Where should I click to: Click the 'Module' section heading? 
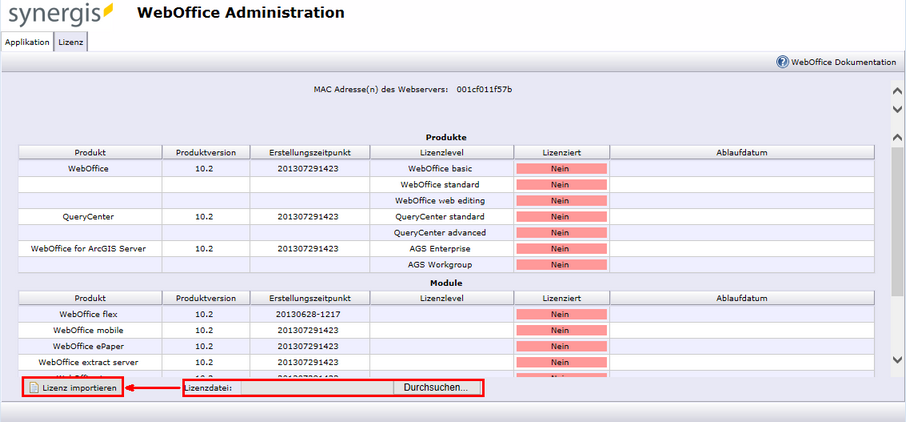446,283
